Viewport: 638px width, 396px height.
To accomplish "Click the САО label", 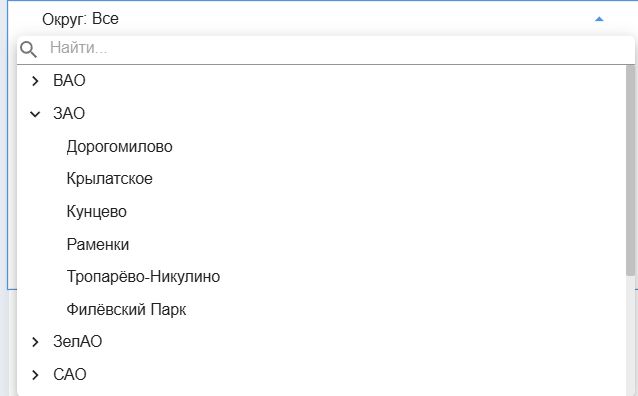I will point(70,374).
